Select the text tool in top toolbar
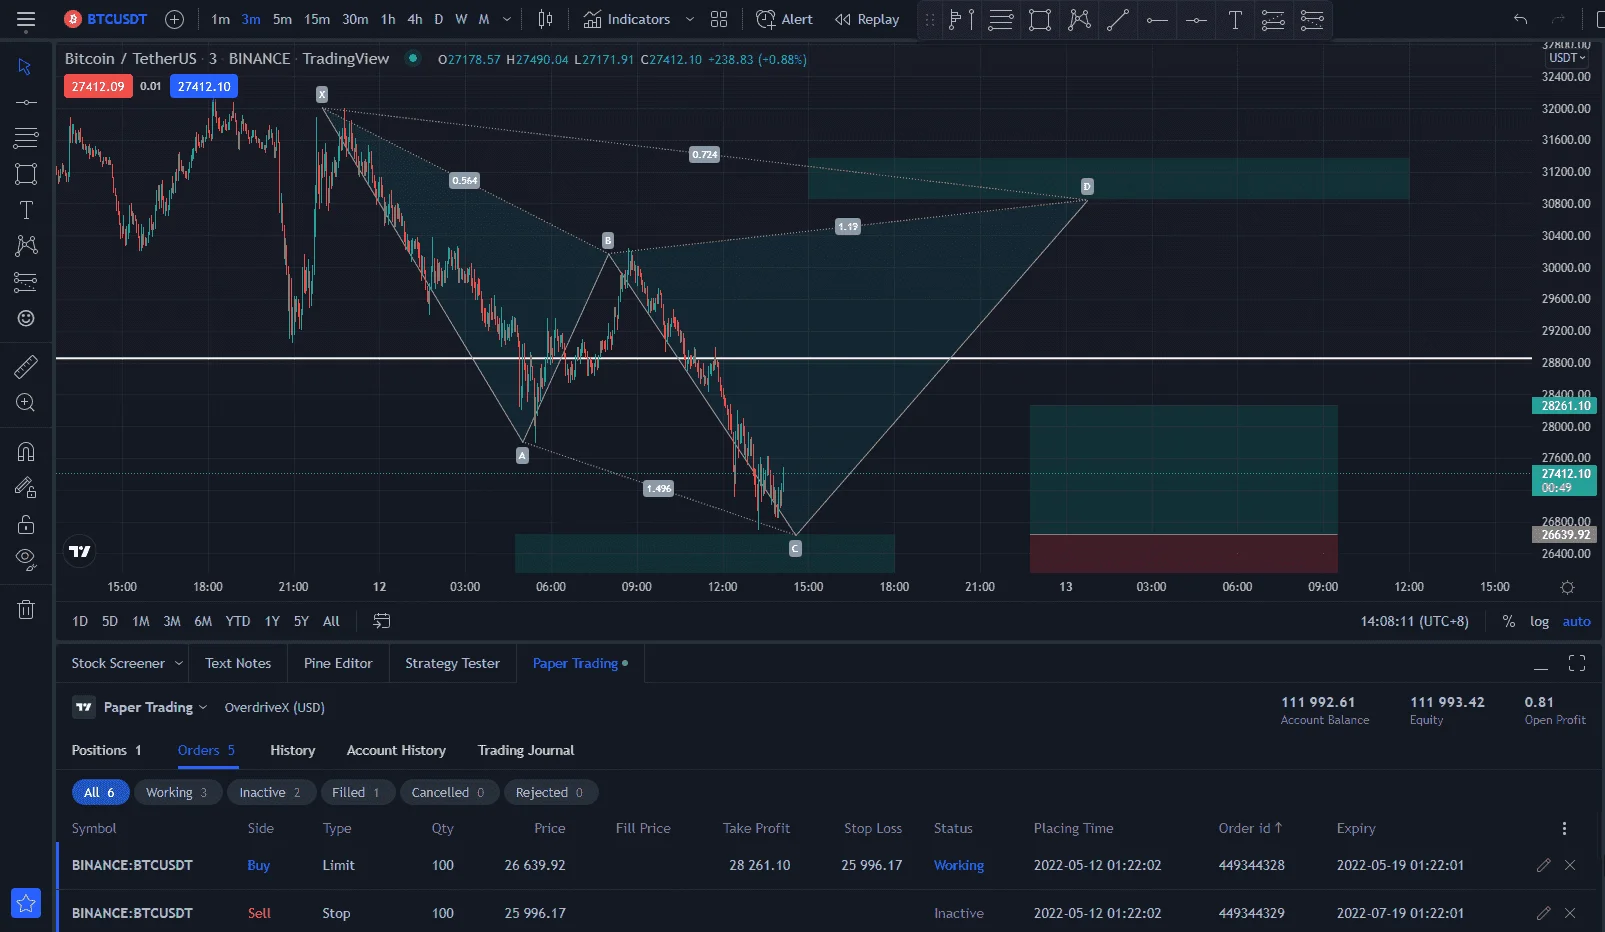 pyautogui.click(x=1235, y=19)
